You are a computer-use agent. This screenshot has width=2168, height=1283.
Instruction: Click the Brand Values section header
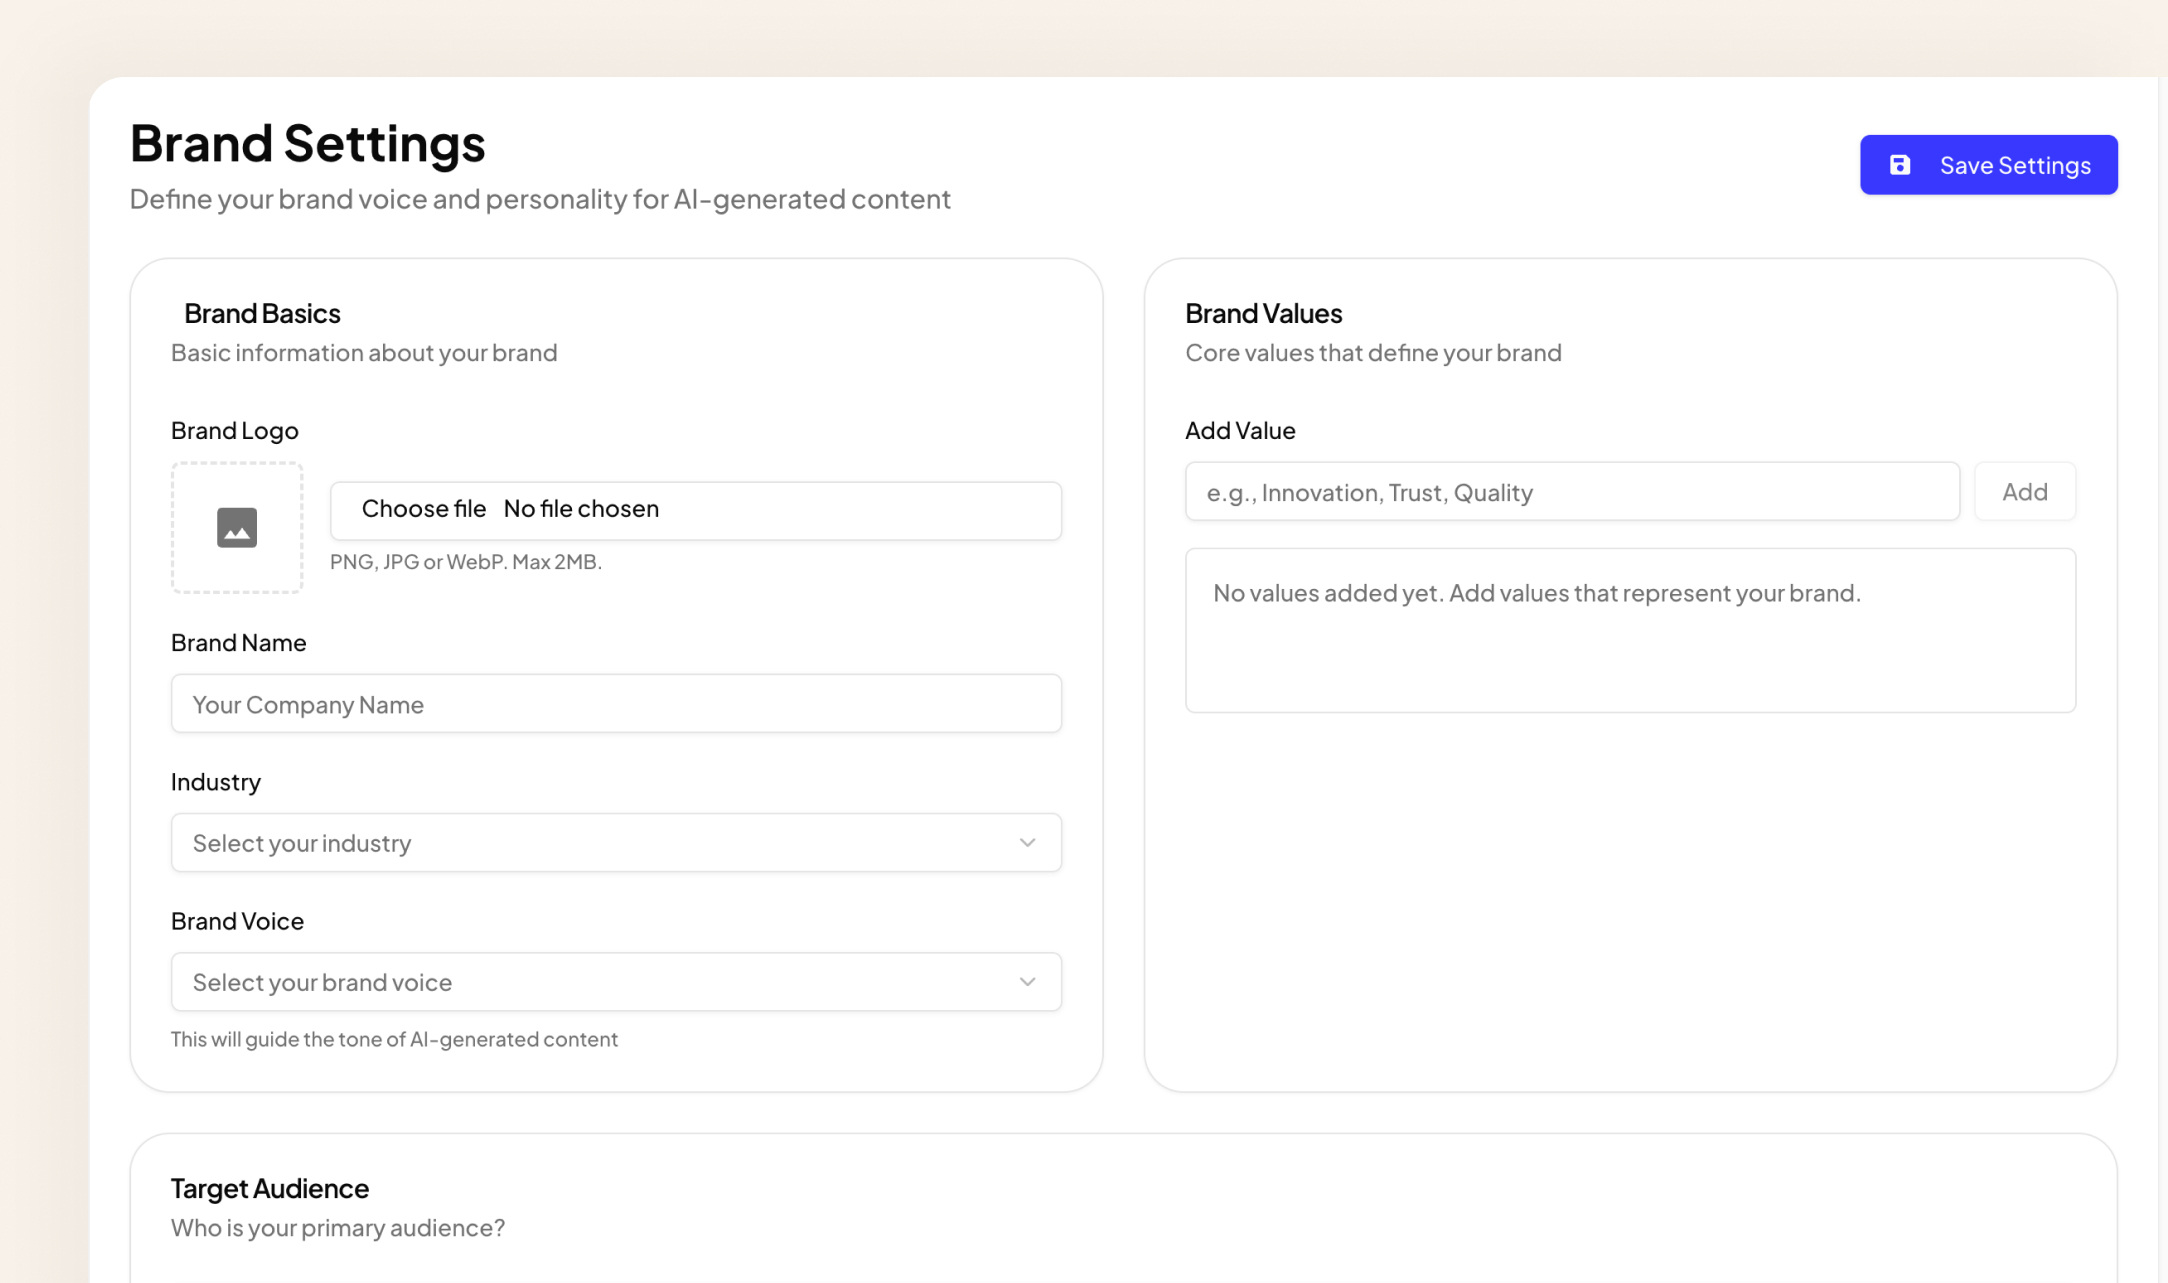tap(1264, 313)
